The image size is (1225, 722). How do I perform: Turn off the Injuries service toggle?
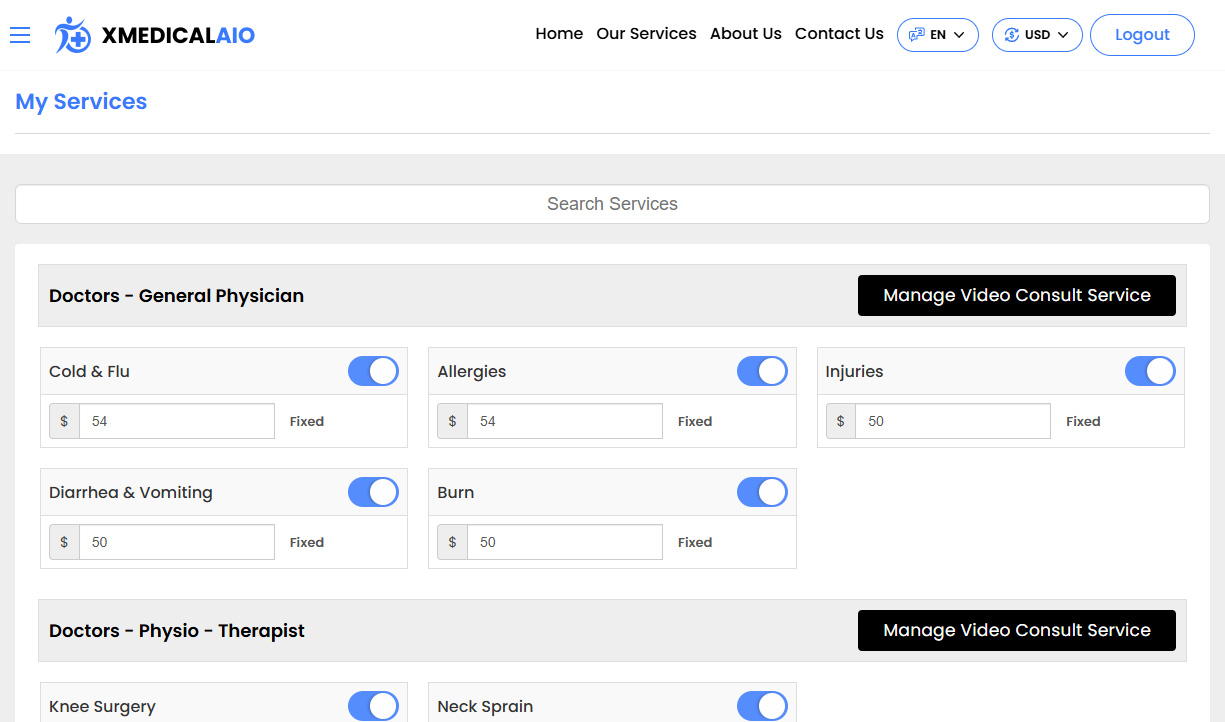pos(1150,371)
